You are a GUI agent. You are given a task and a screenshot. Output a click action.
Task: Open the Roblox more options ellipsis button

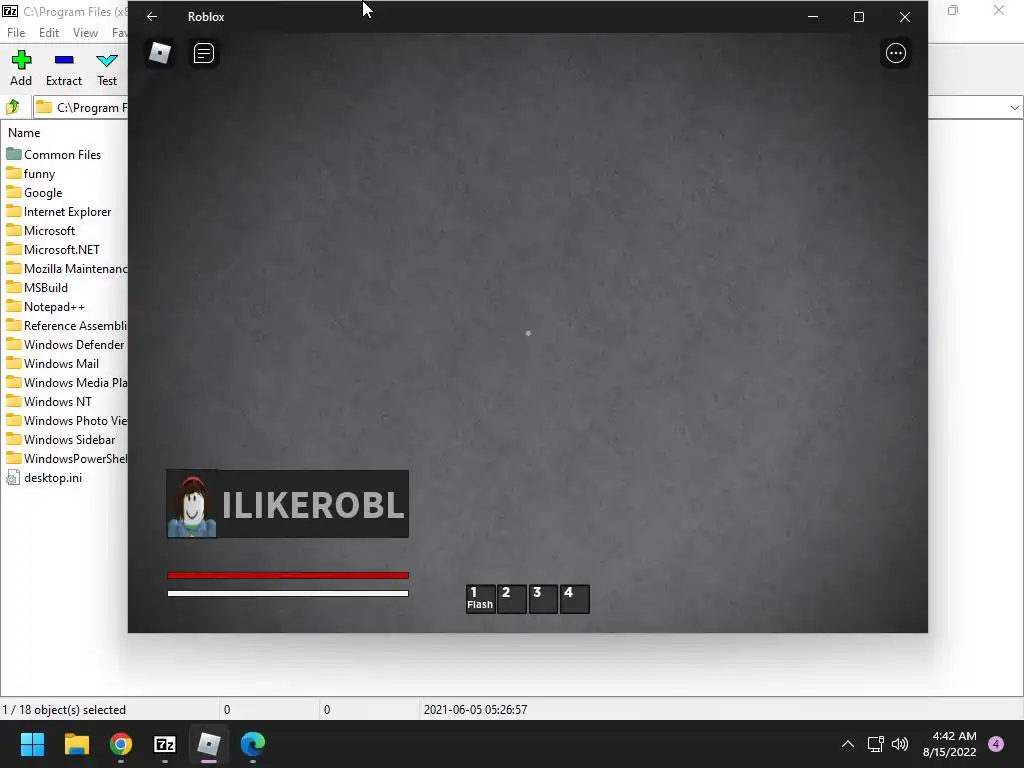click(x=895, y=53)
